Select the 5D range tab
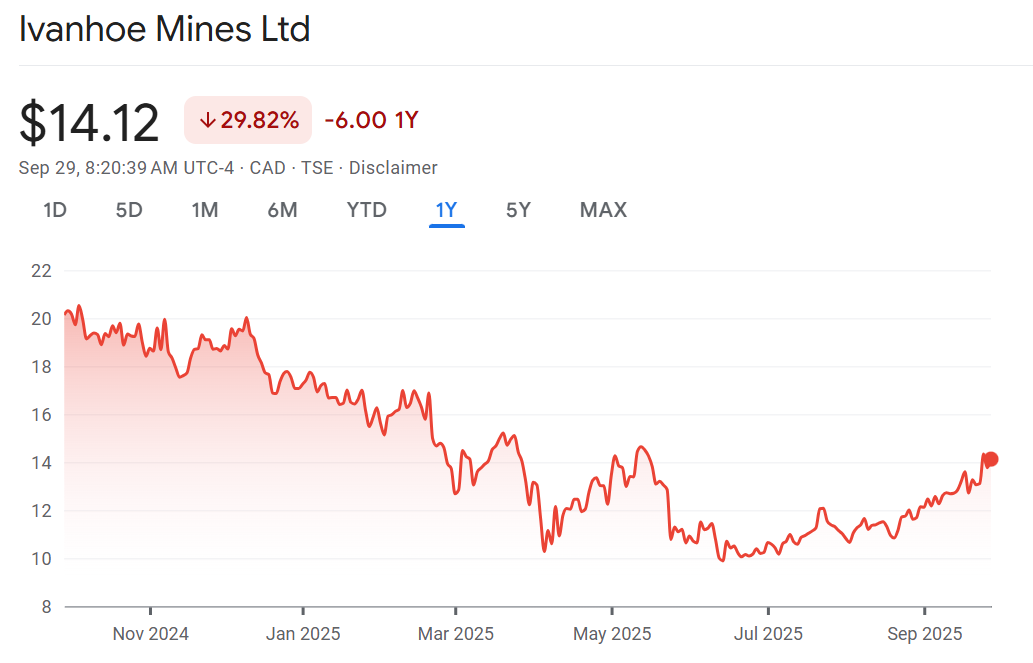This screenshot has height=663, width=1033. click(x=129, y=210)
